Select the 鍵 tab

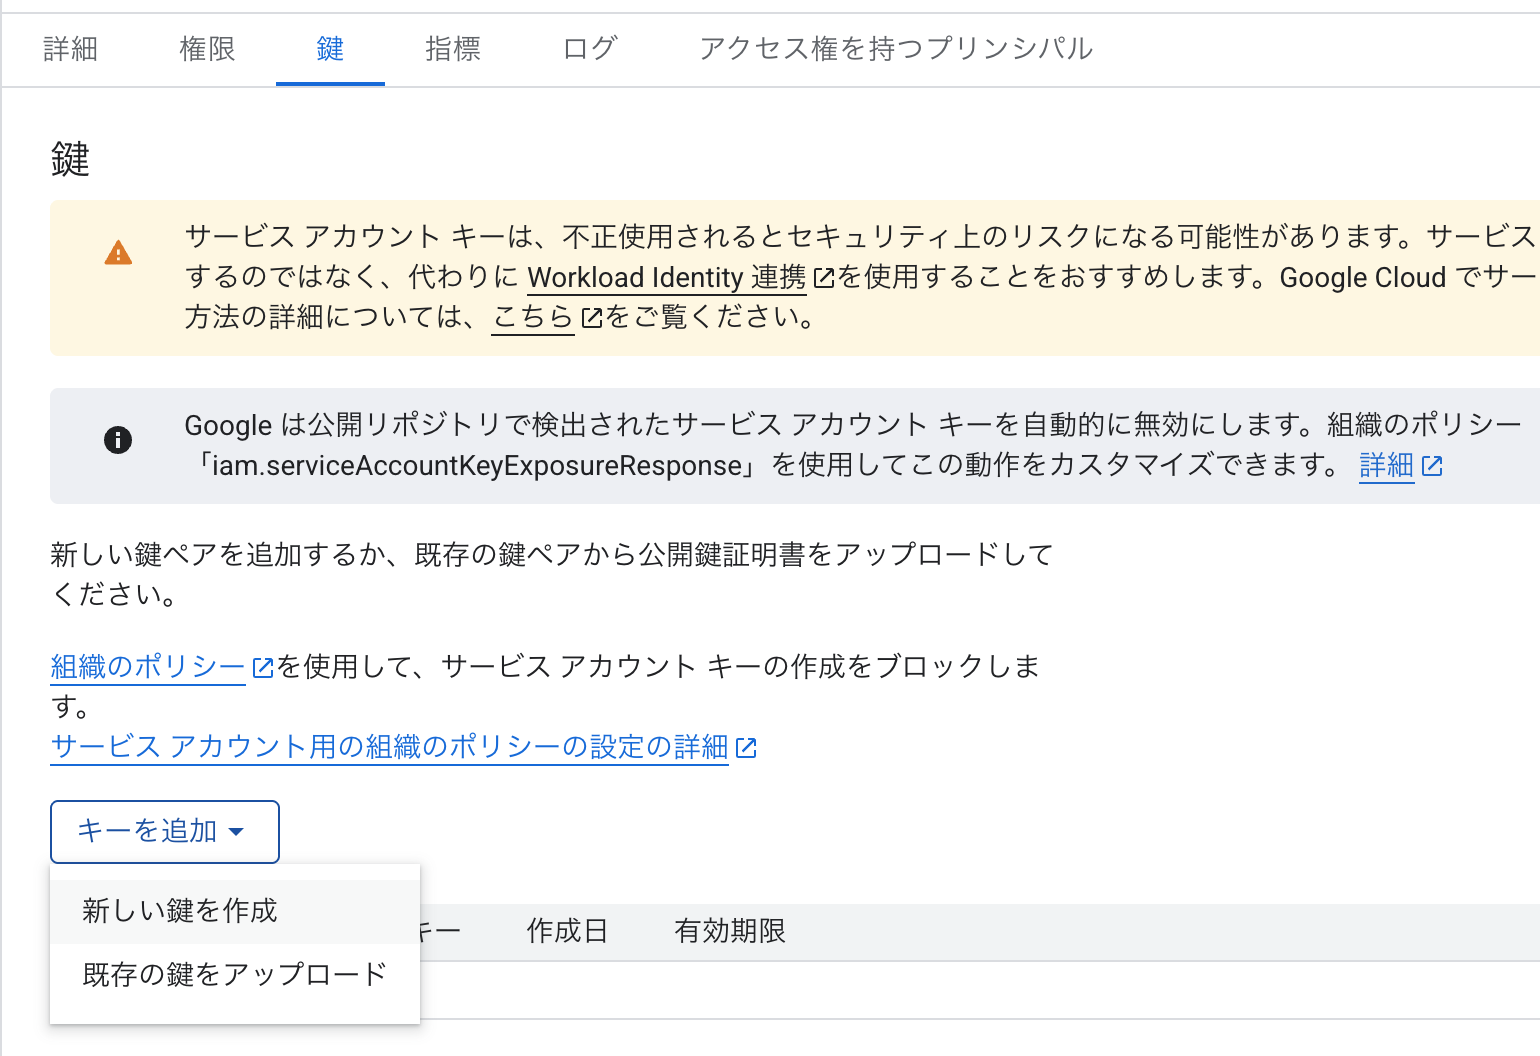coord(330,49)
